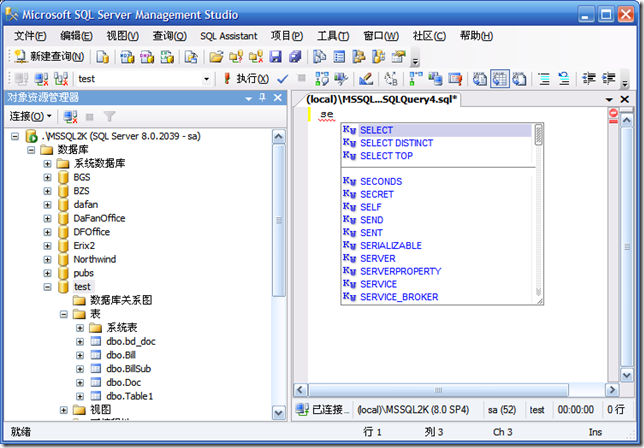644x448 pixels.
Task: Toggle Results to file button
Action: pyautogui.click(x=520, y=78)
